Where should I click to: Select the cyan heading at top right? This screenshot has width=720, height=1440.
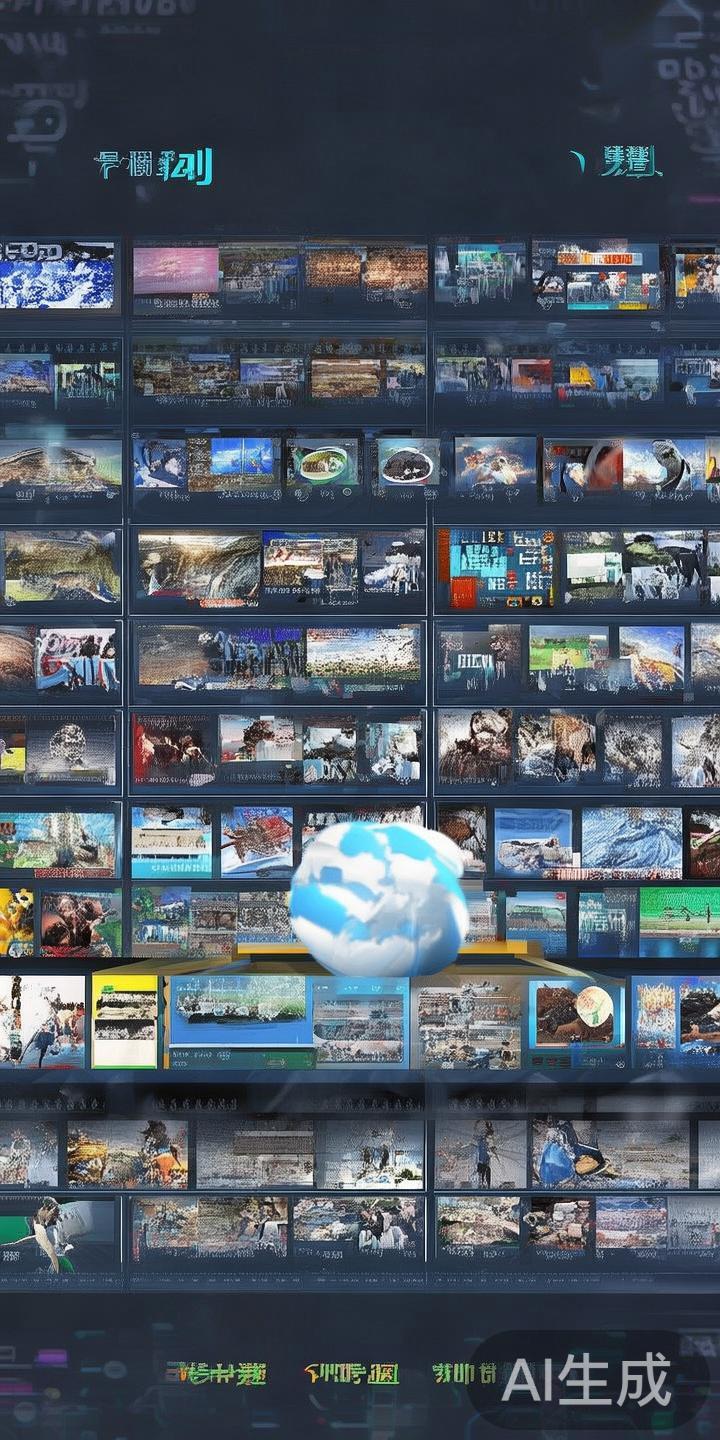(x=627, y=162)
